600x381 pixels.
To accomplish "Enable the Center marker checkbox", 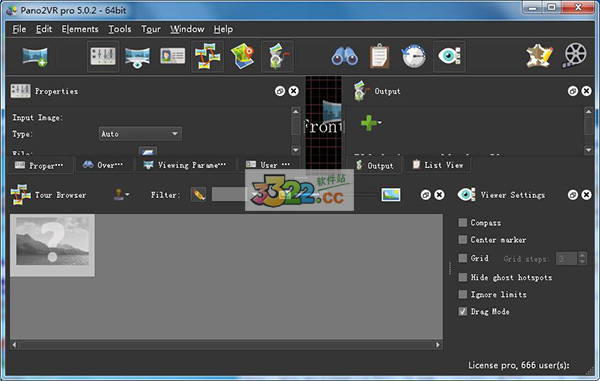I will pos(463,239).
